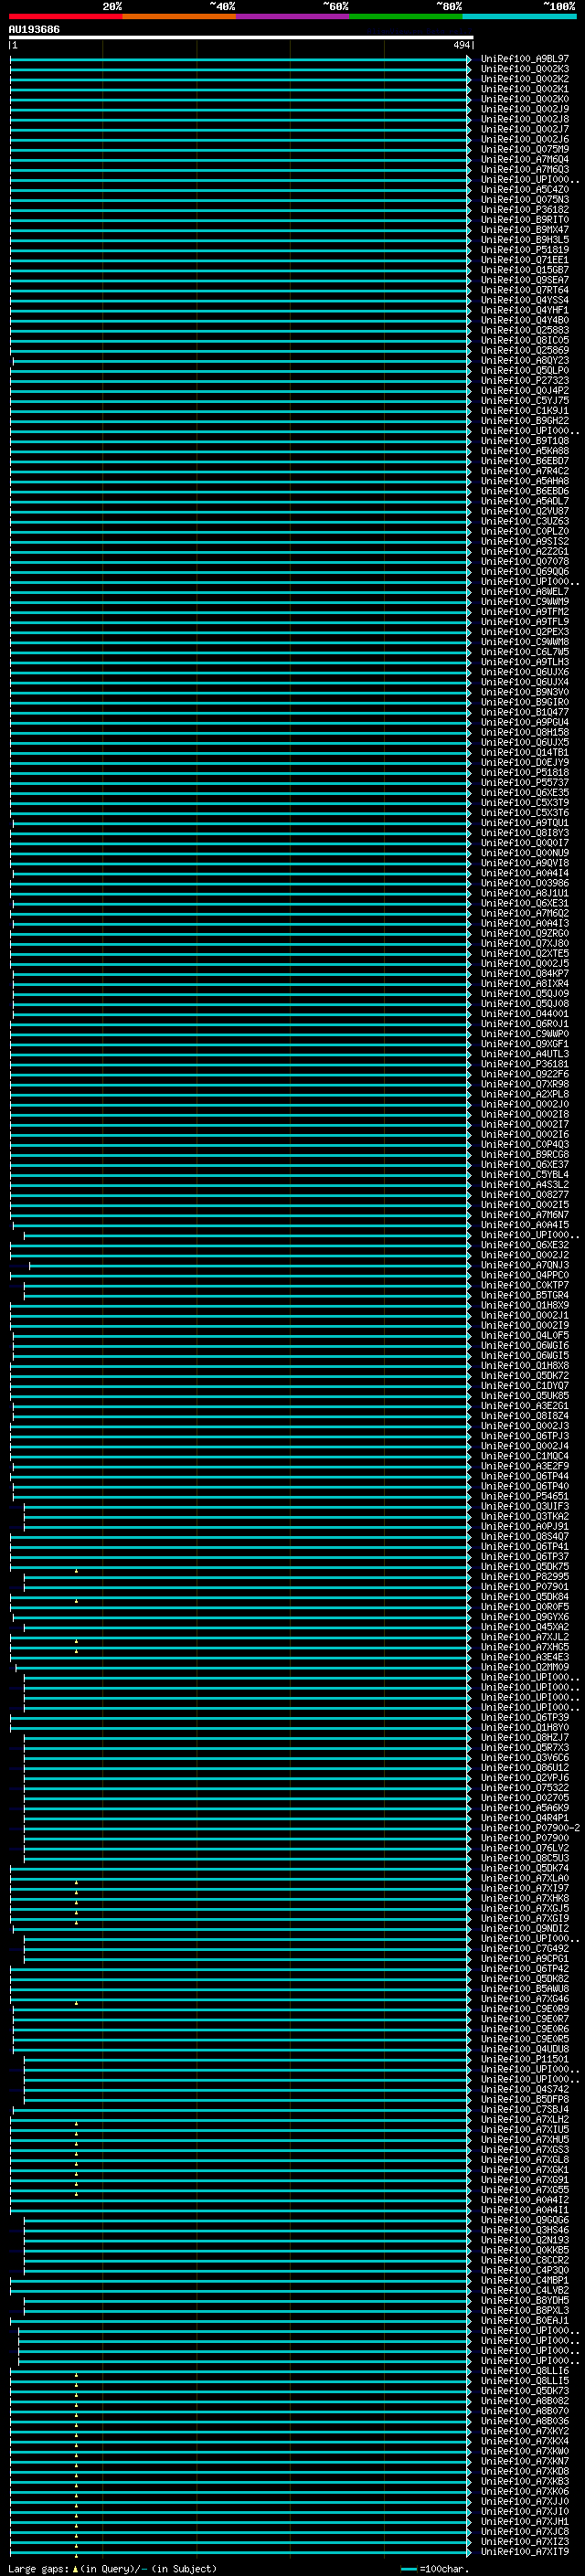Click the 20% legend label
This screenshot has height=2576, width=585.
[112, 6]
